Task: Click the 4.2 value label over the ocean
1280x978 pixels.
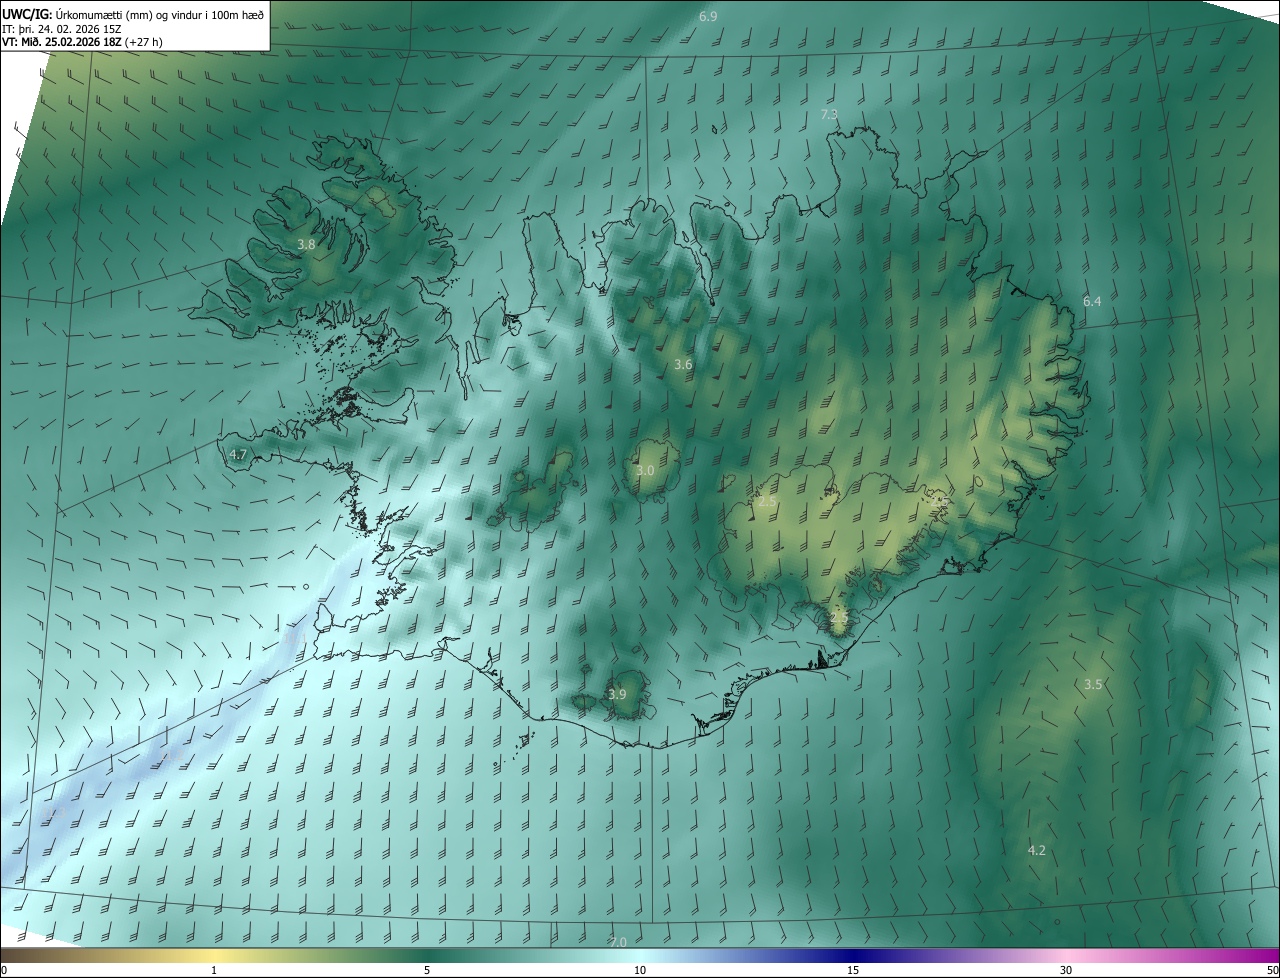Action: click(x=1037, y=851)
